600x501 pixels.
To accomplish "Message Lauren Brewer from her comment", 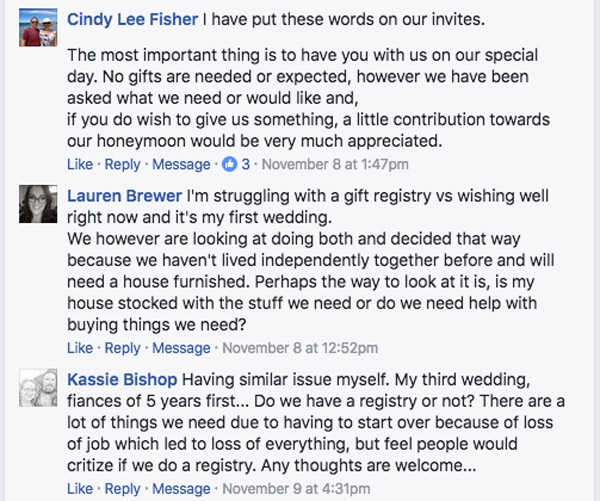I will click(182, 349).
